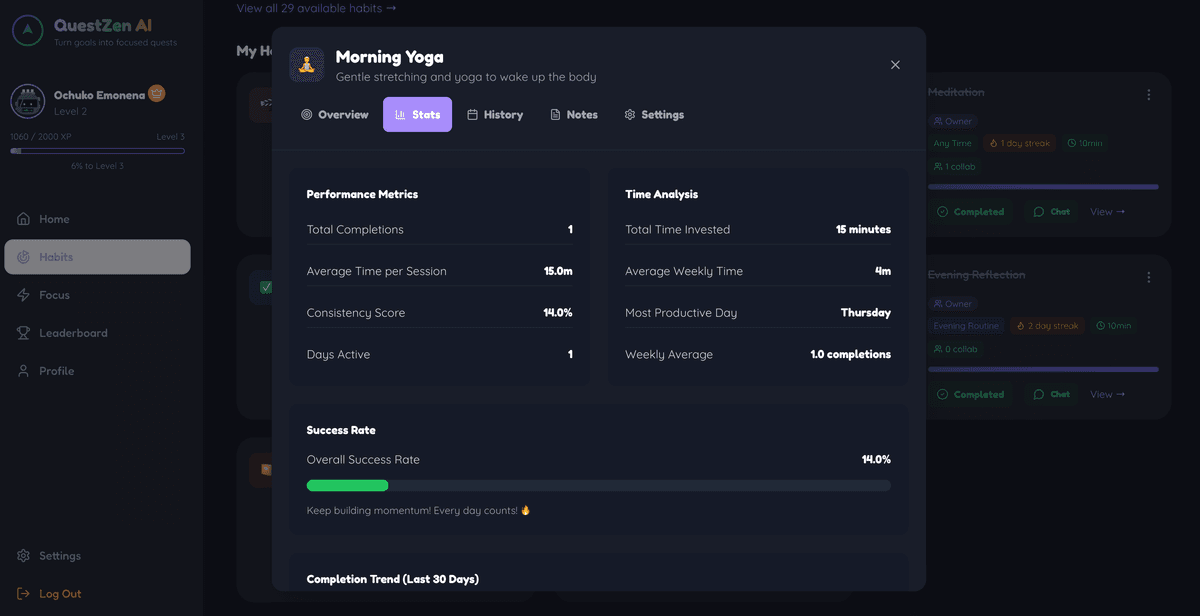
Task: Switch to the History tab
Action: (495, 115)
